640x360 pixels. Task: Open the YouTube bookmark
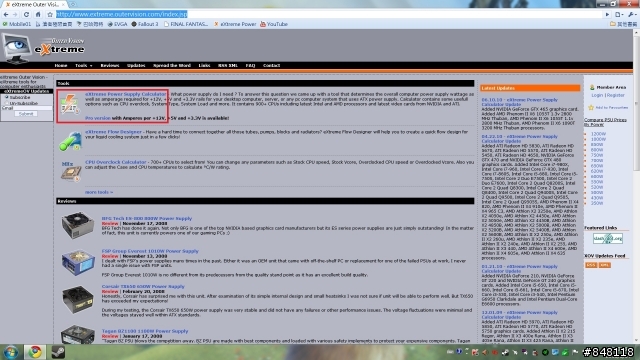(274, 24)
